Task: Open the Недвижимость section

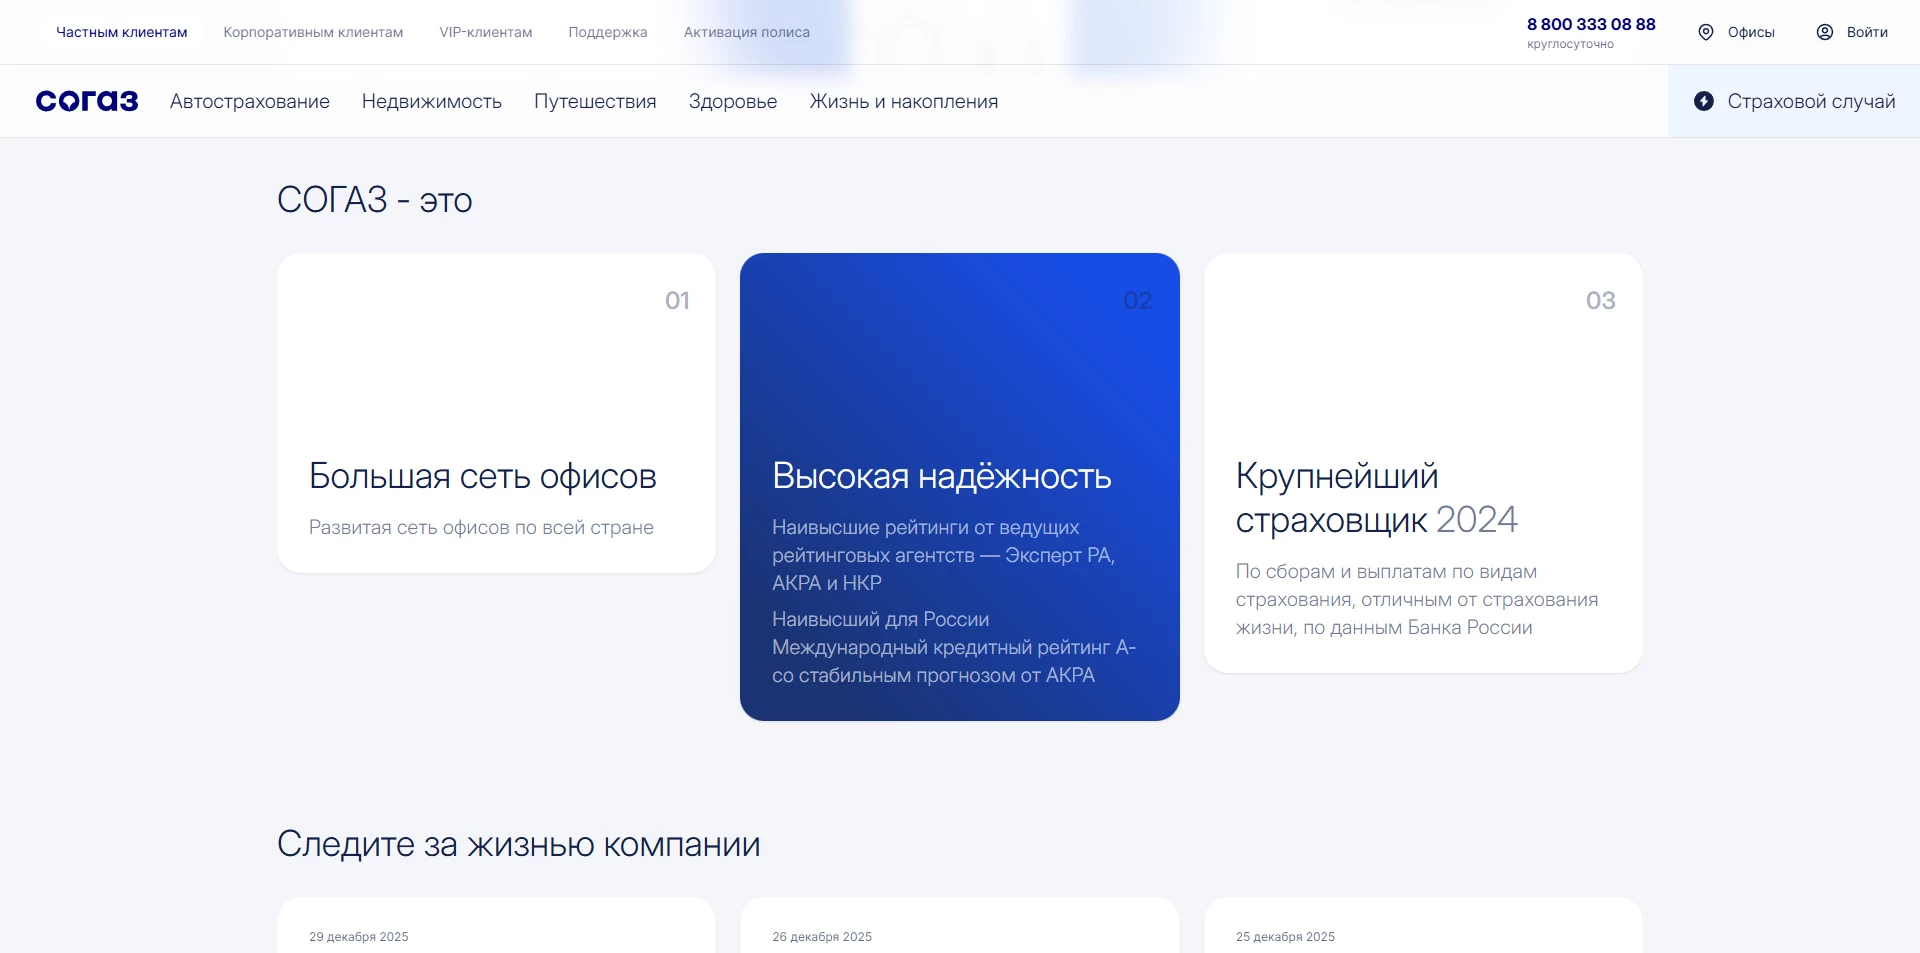Action: [432, 101]
